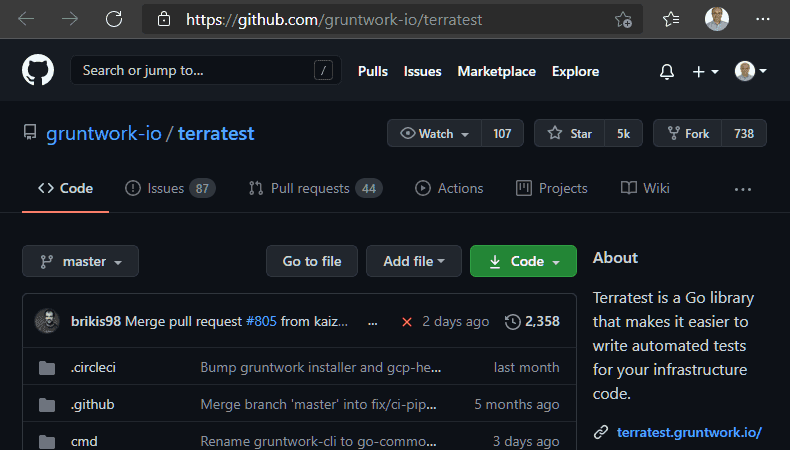This screenshot has height=450, width=790.
Task: Visit the terratest.gruntwork.io link
Action: point(689,432)
